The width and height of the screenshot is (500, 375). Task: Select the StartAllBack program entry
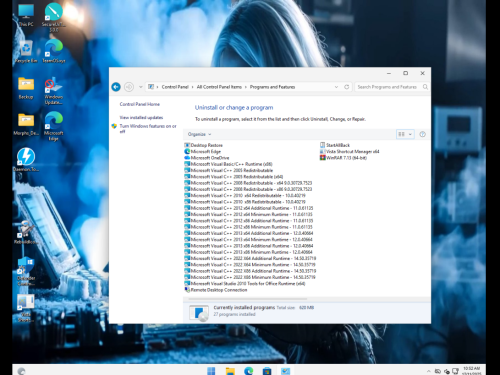coord(335,145)
